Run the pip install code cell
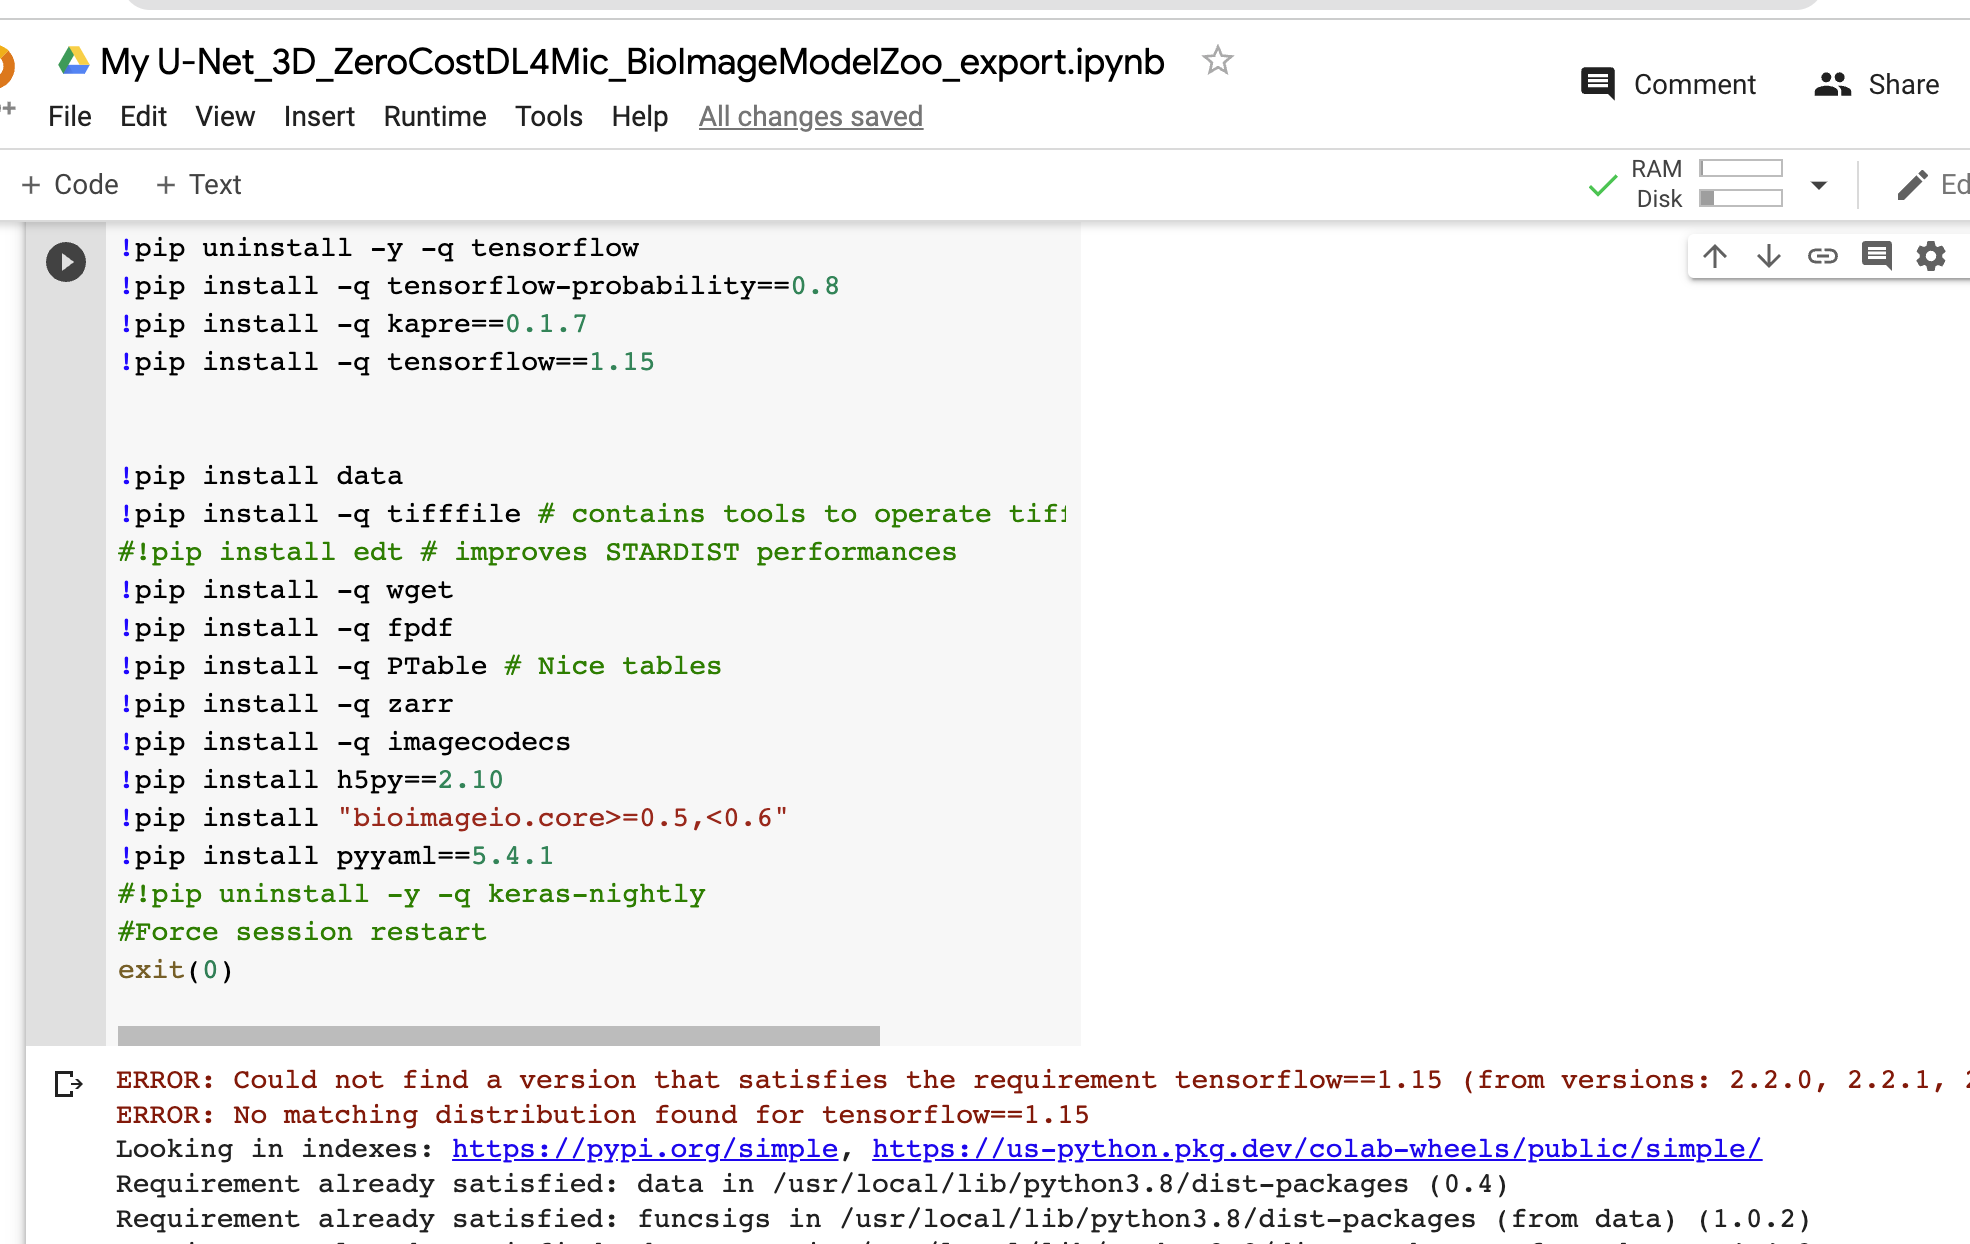This screenshot has height=1244, width=1970. click(66, 262)
